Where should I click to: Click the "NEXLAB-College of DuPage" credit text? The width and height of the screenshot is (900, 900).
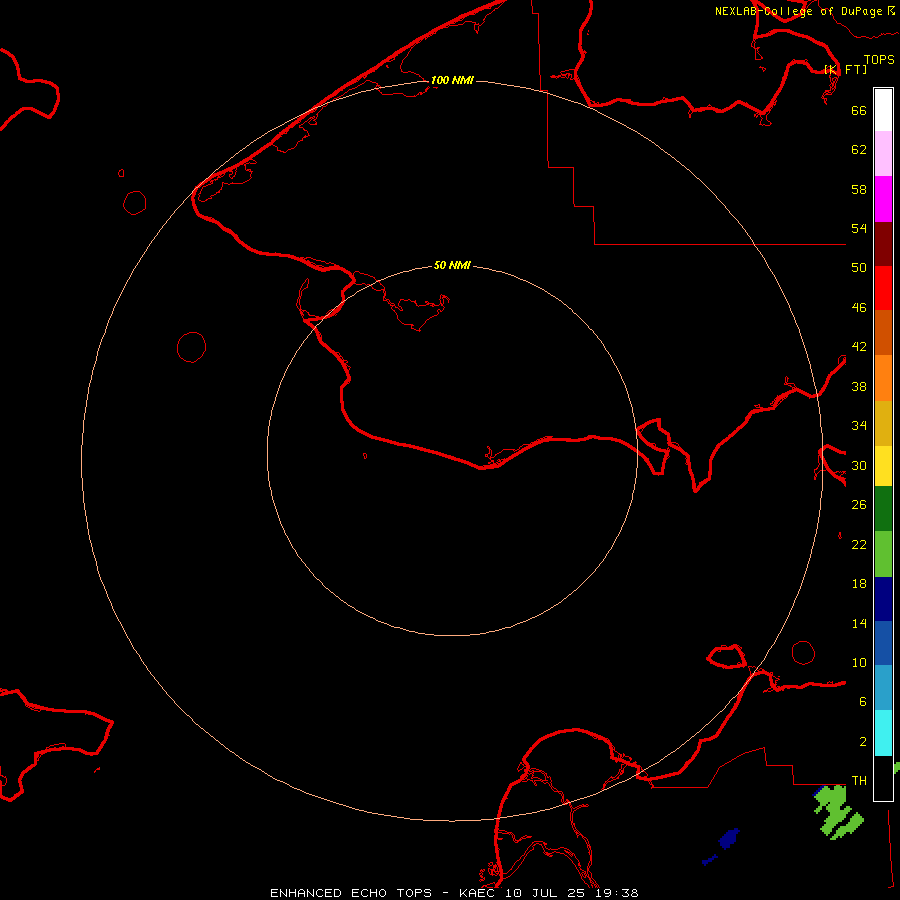[x=798, y=11]
